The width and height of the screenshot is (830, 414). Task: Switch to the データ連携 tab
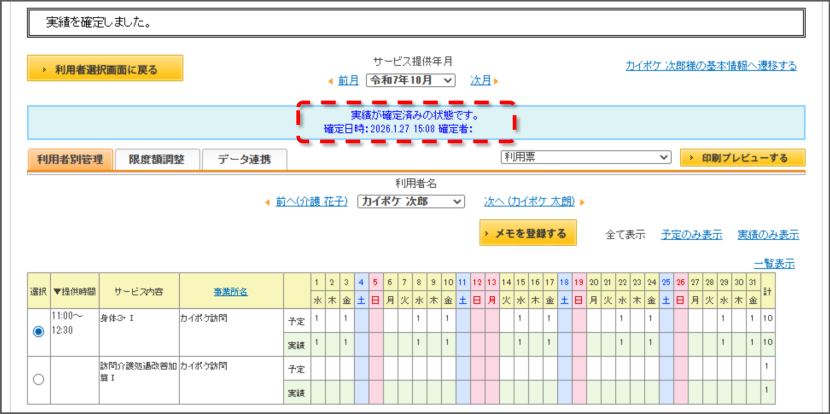coord(245,159)
